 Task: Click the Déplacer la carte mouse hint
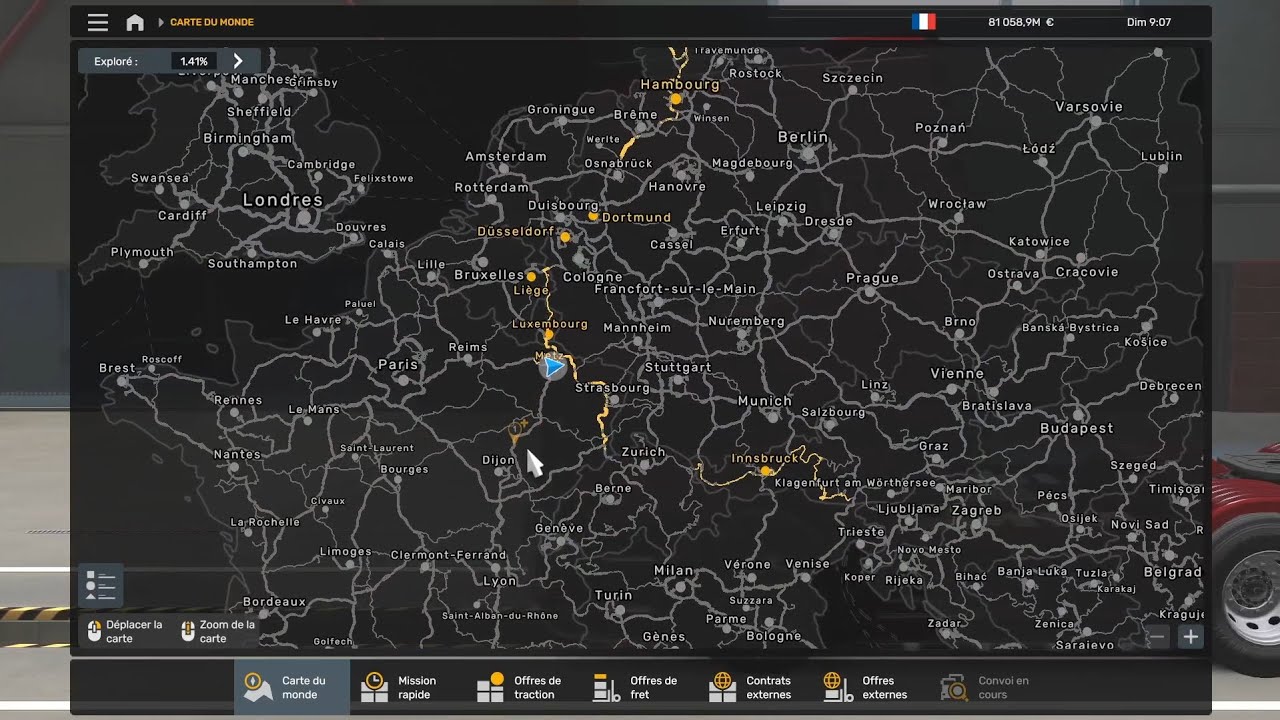coord(125,631)
